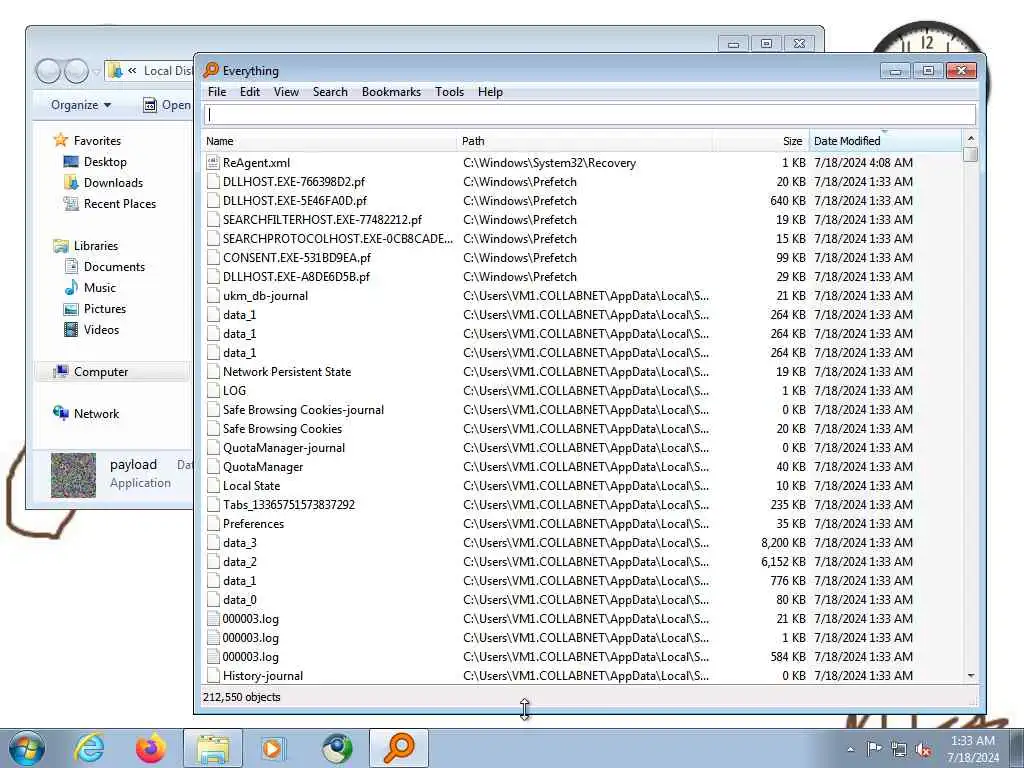The height and width of the screenshot is (768, 1024).
Task: Click the data_3 file name
Action: coord(240,543)
